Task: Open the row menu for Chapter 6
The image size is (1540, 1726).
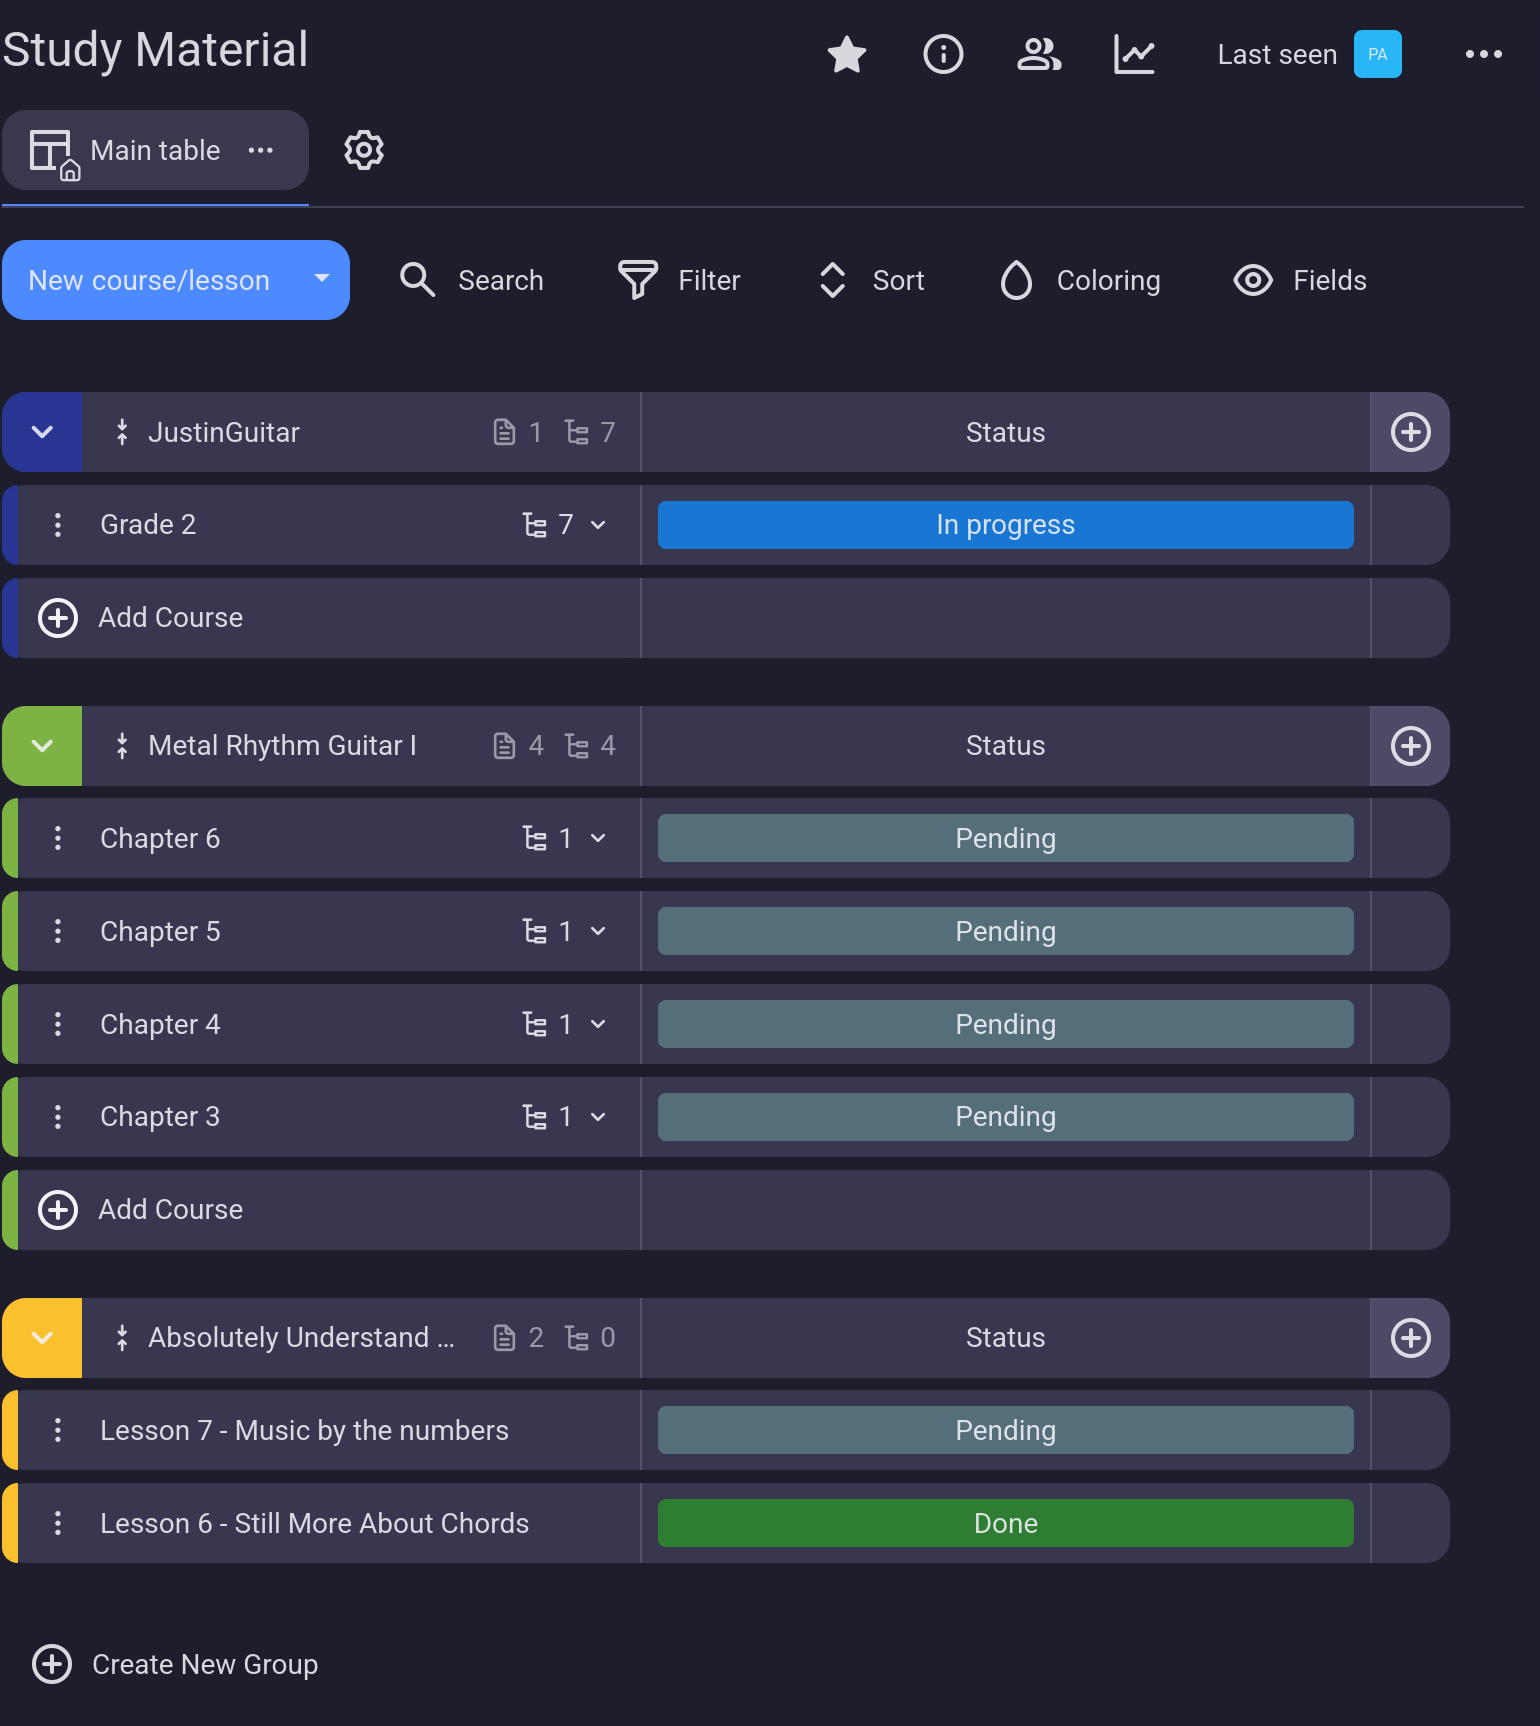Action: (58, 838)
